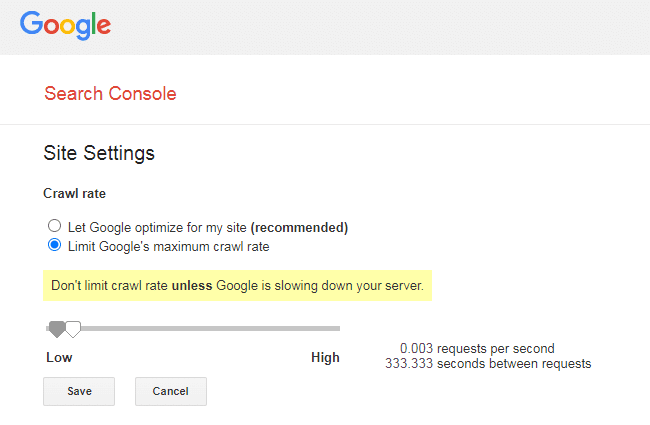Click the Google logo
The image size is (650, 425).
click(65, 25)
